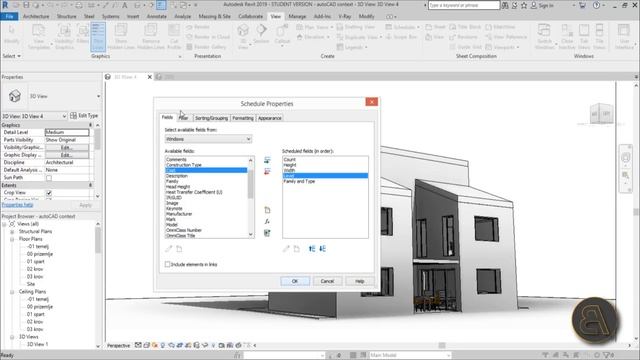Click the add calculated parameter fx icon

(x=267, y=221)
